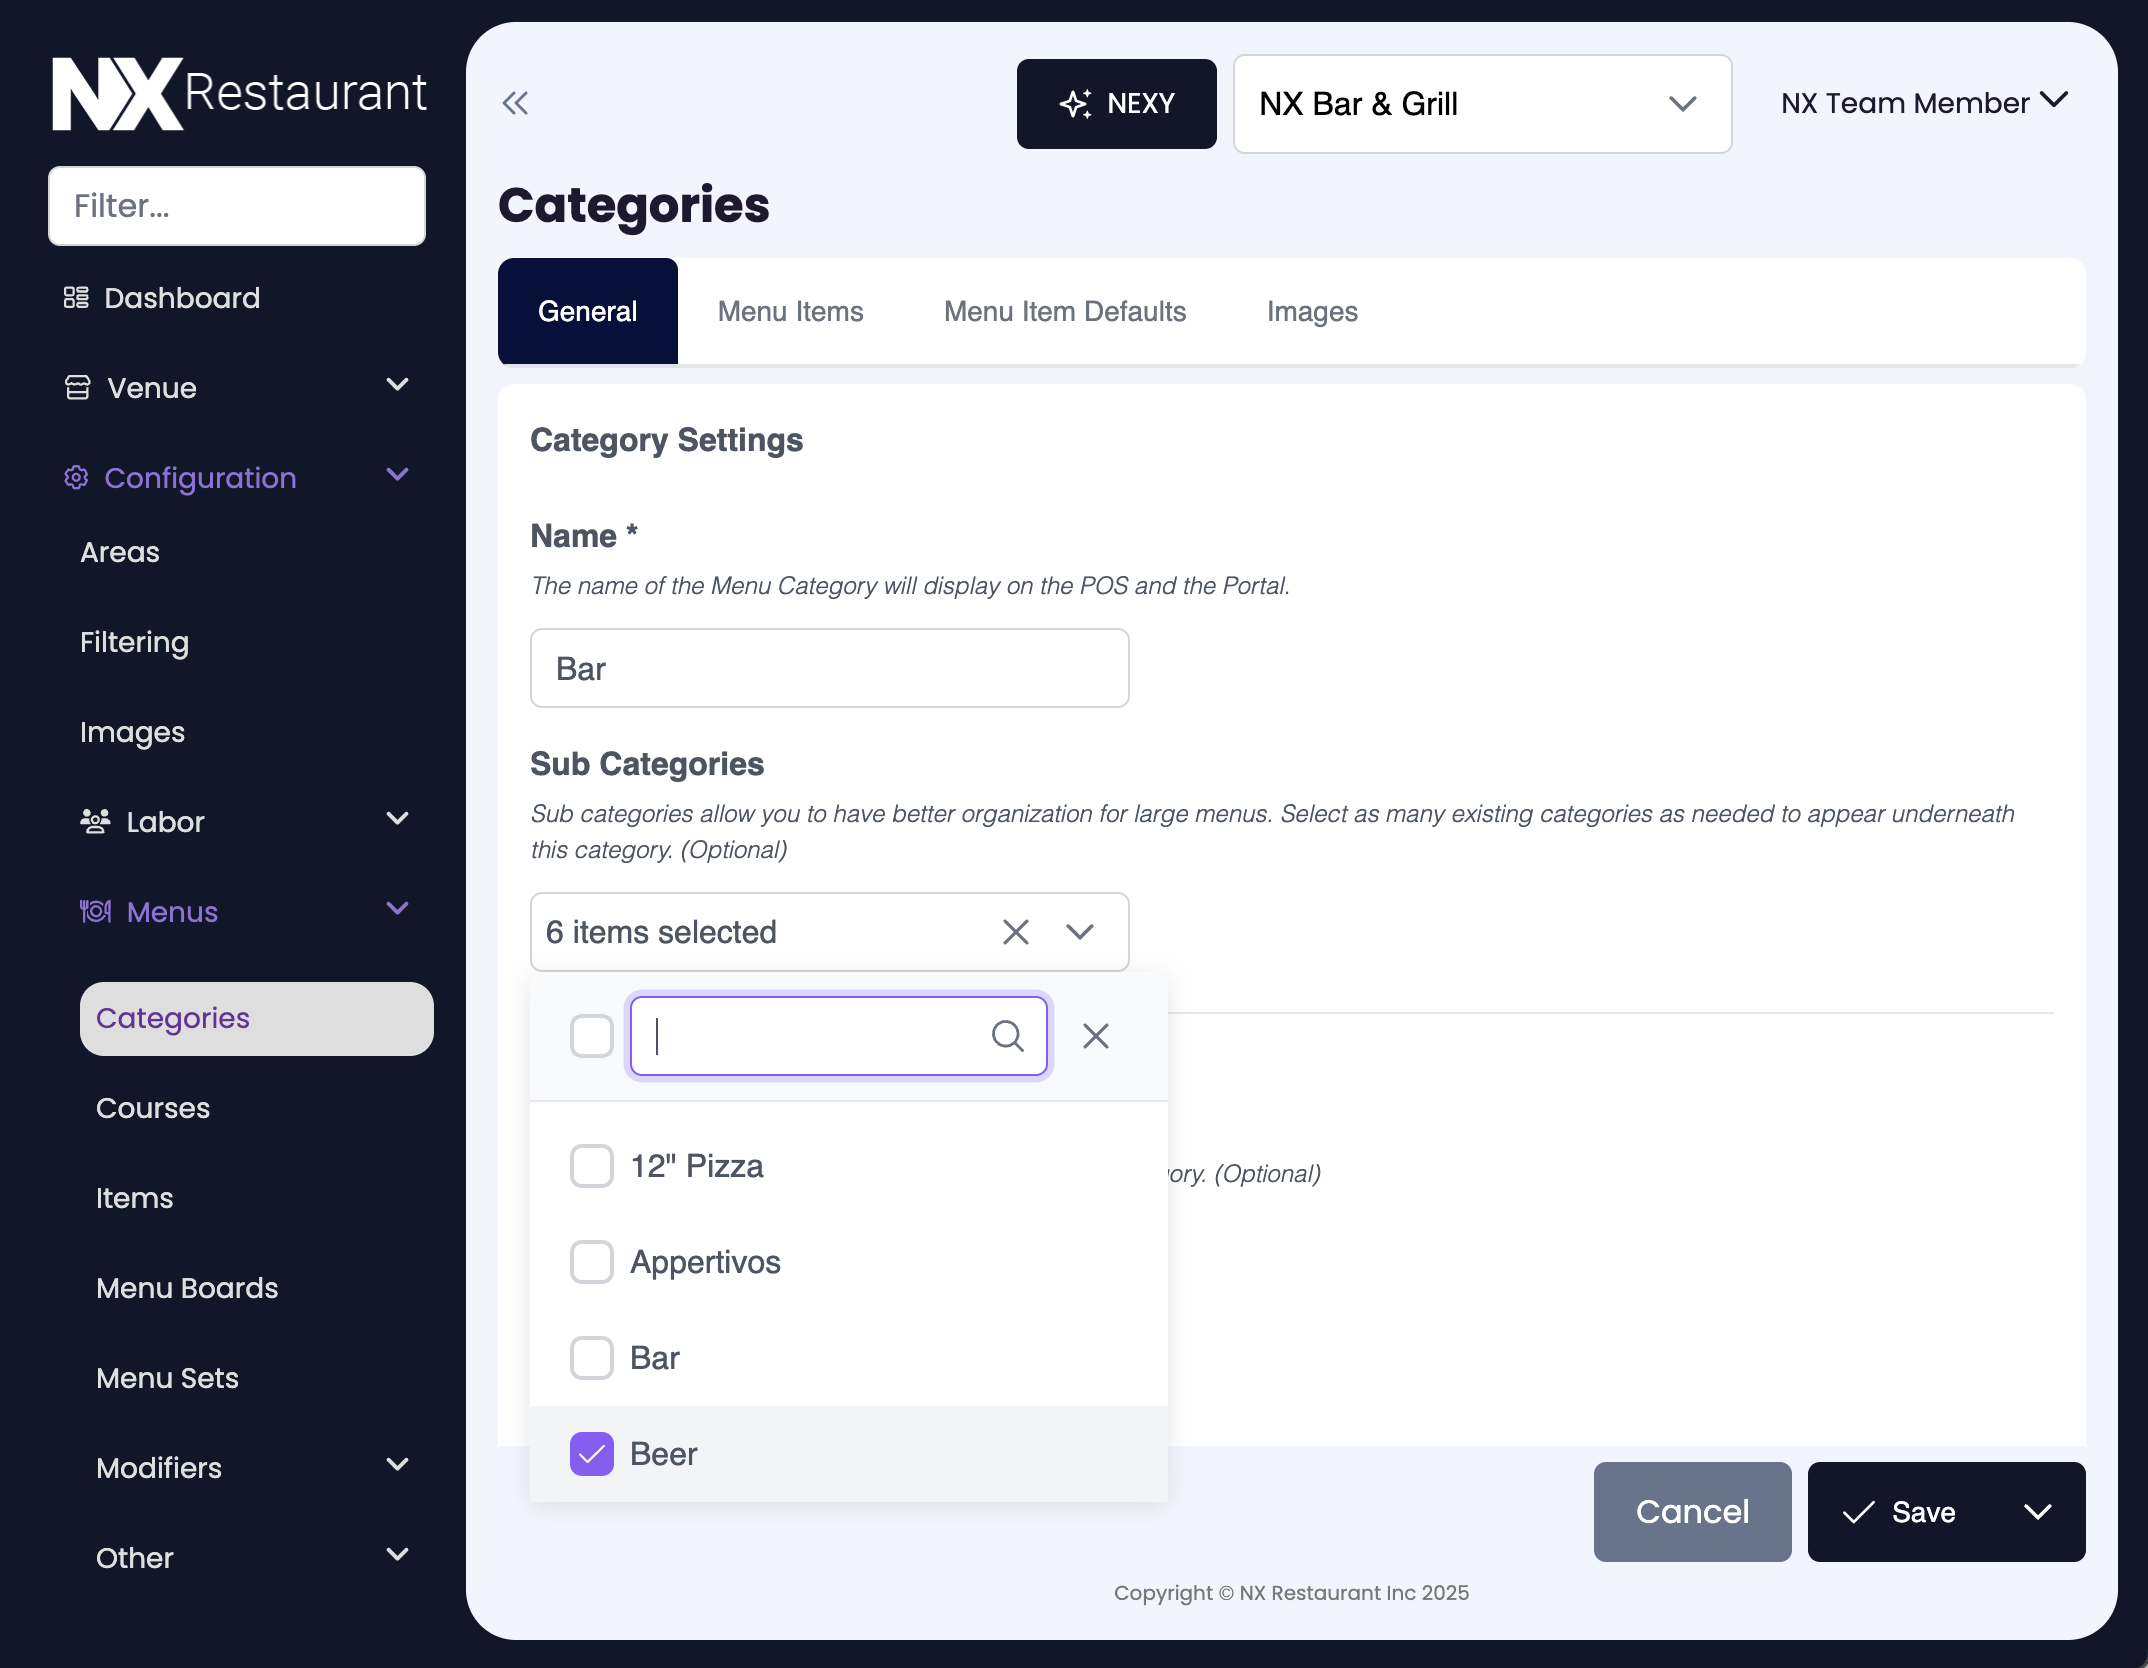The width and height of the screenshot is (2148, 1668).
Task: Click the search magnifier in the dropdown filter
Action: coord(1008,1036)
